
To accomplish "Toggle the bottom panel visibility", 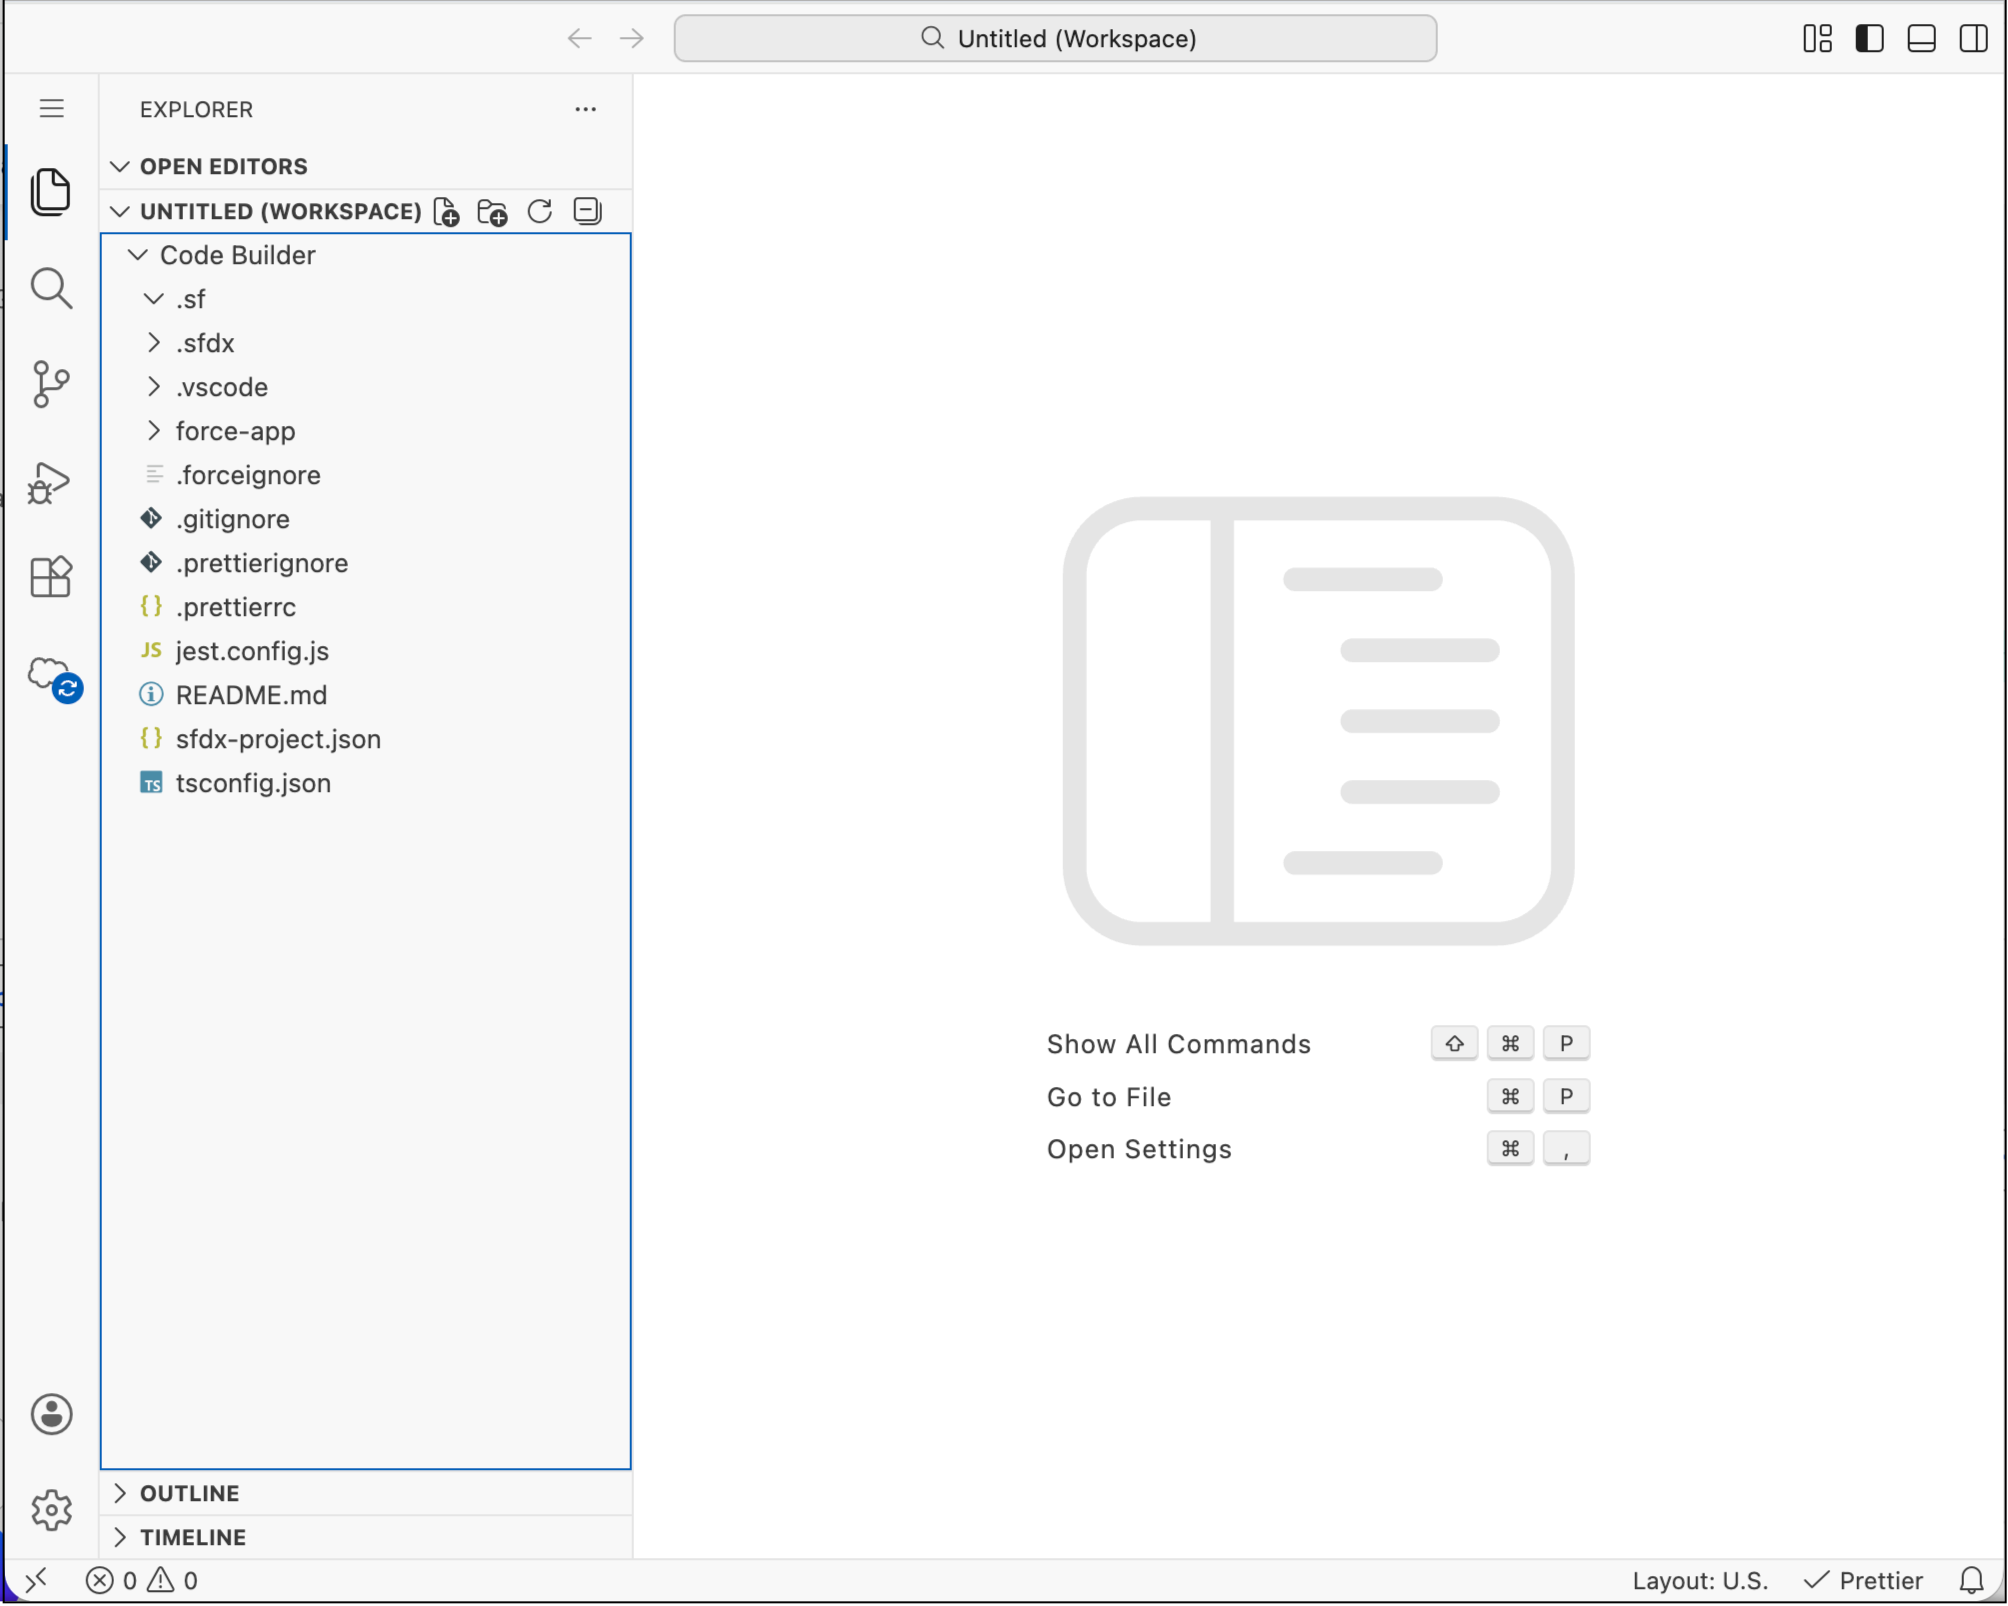I will [1921, 38].
